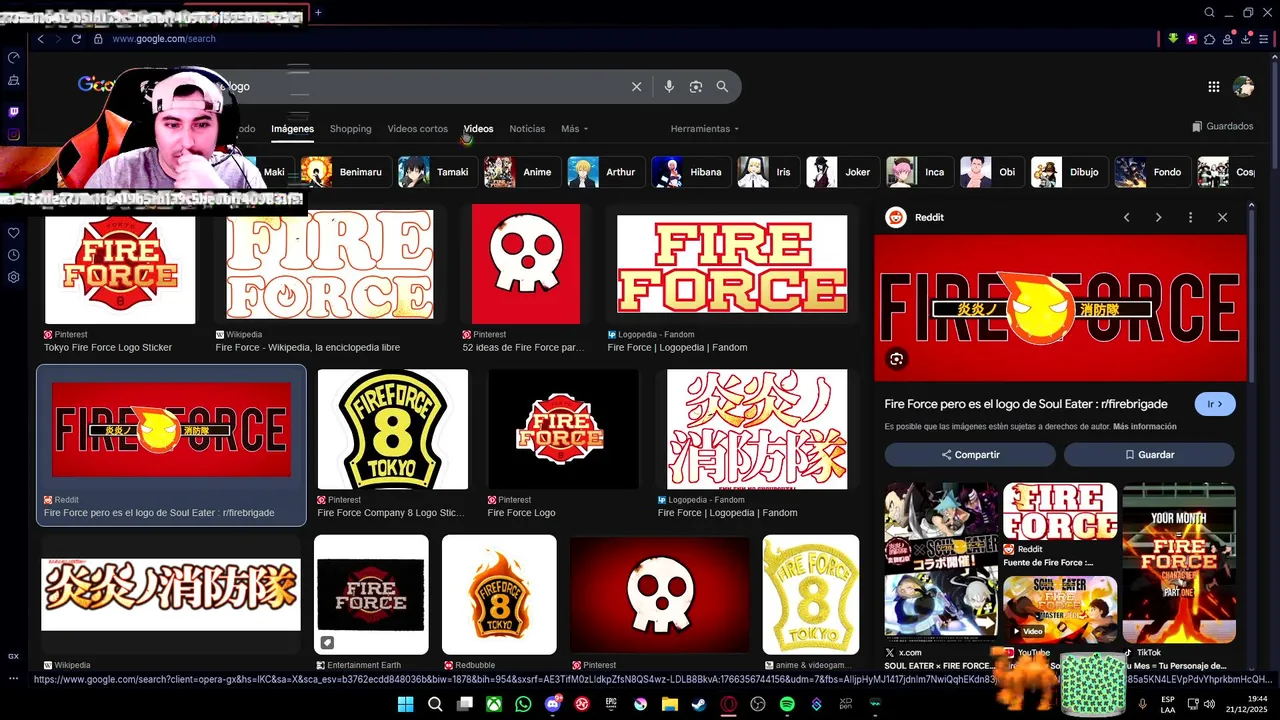
Task: Switch to the Noticias tab
Action: [527, 129]
